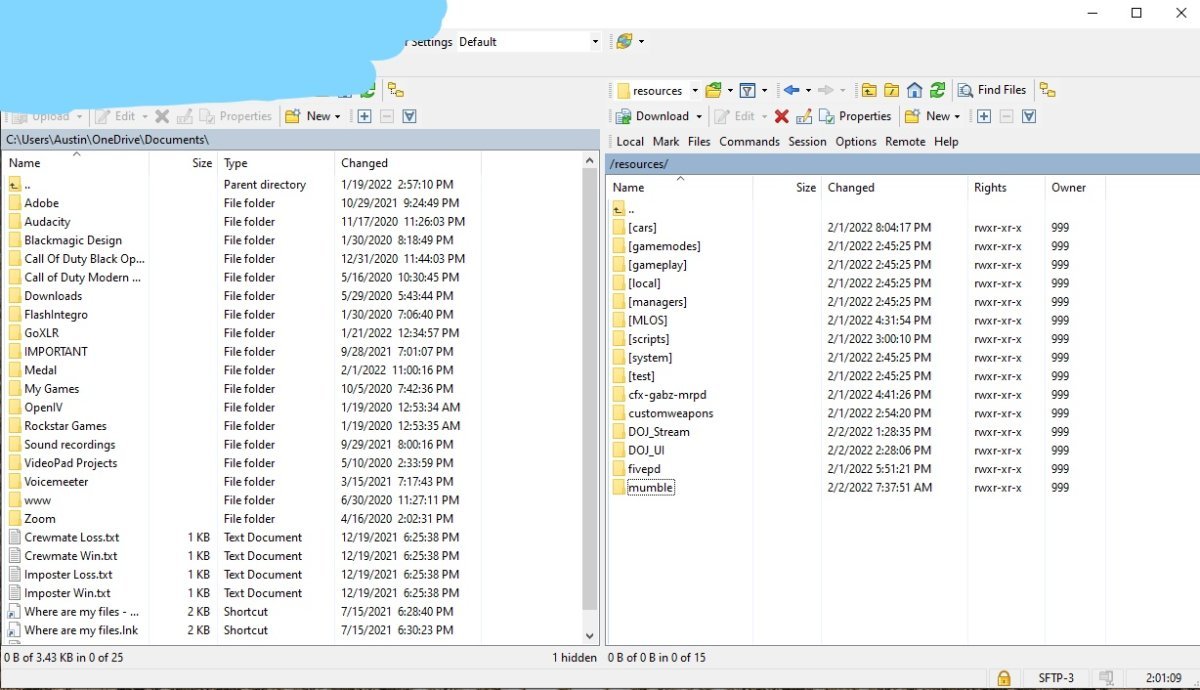Viewport: 1200px width, 690px height.
Task: Click the remote Rename icon
Action: pos(804,116)
